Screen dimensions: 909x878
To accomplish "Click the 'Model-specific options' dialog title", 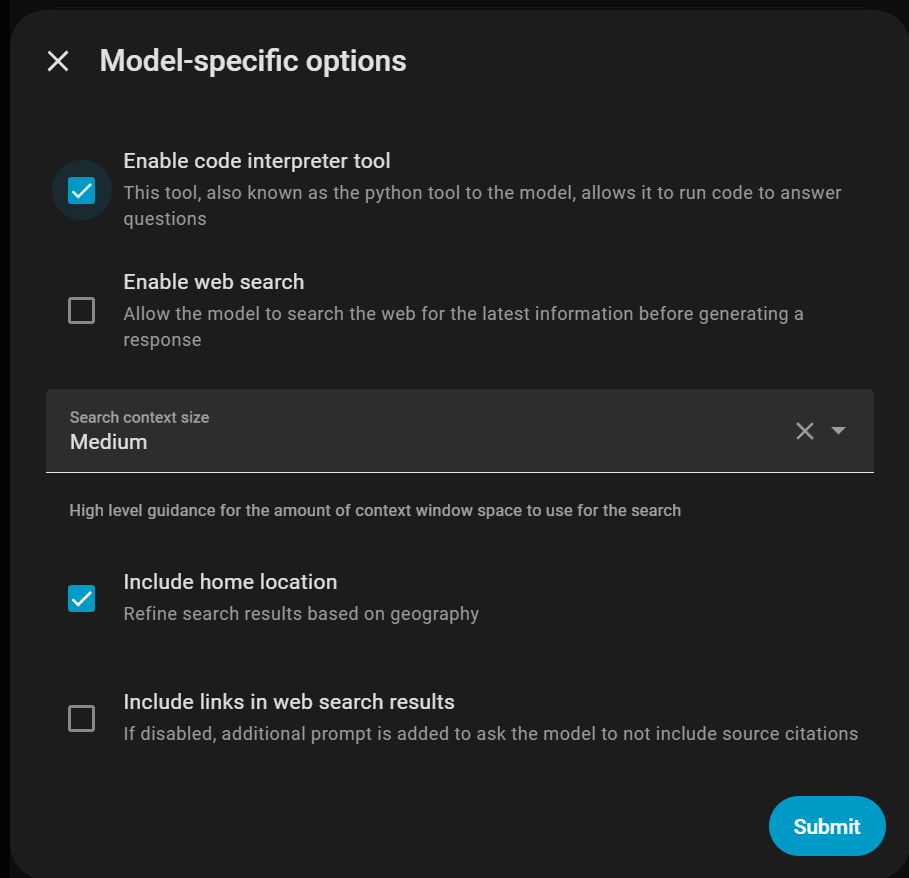I will pyautogui.click(x=252, y=61).
